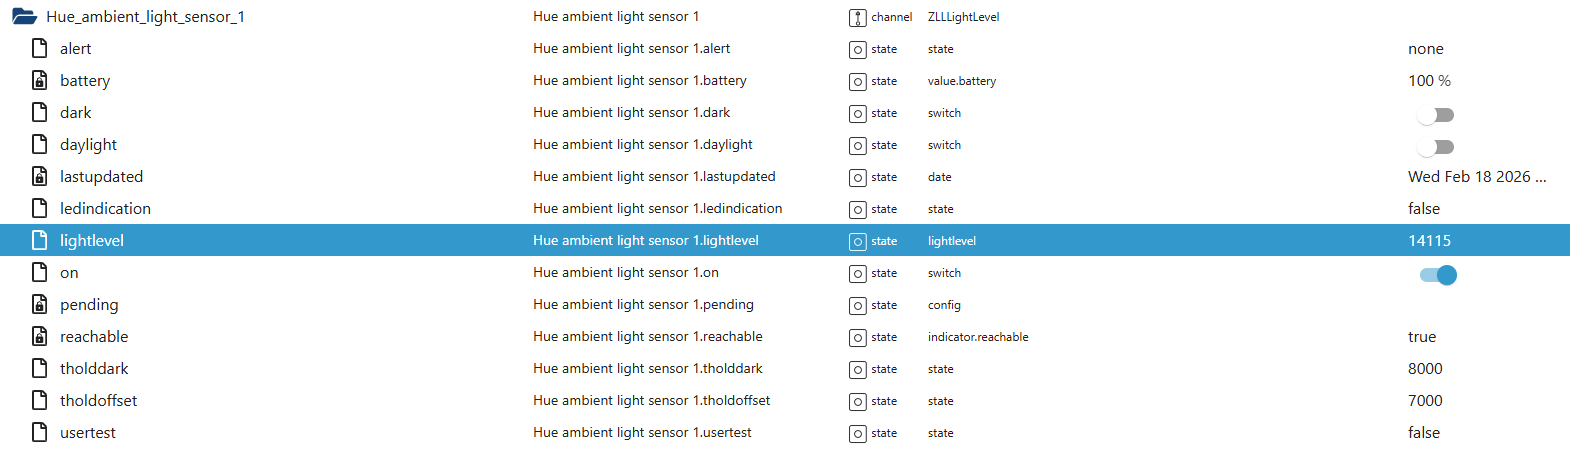Click the state type icon for lightlevel
The image size is (1570, 454).
click(x=857, y=241)
